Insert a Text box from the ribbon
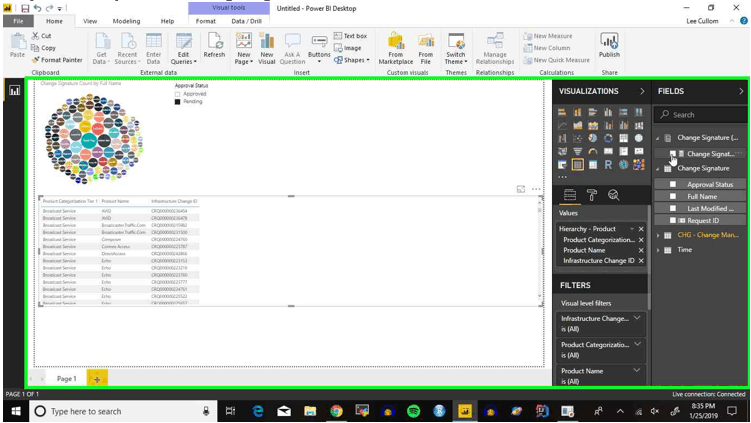 (x=351, y=36)
